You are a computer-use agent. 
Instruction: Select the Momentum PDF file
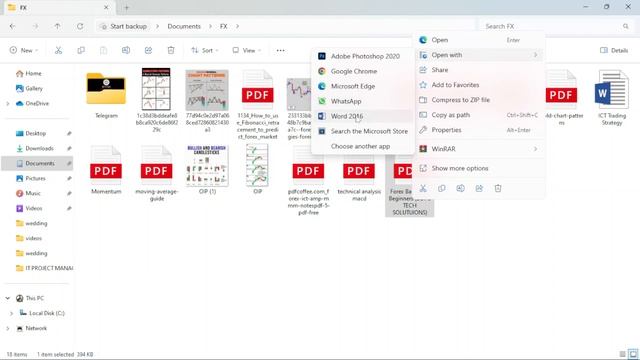point(106,170)
